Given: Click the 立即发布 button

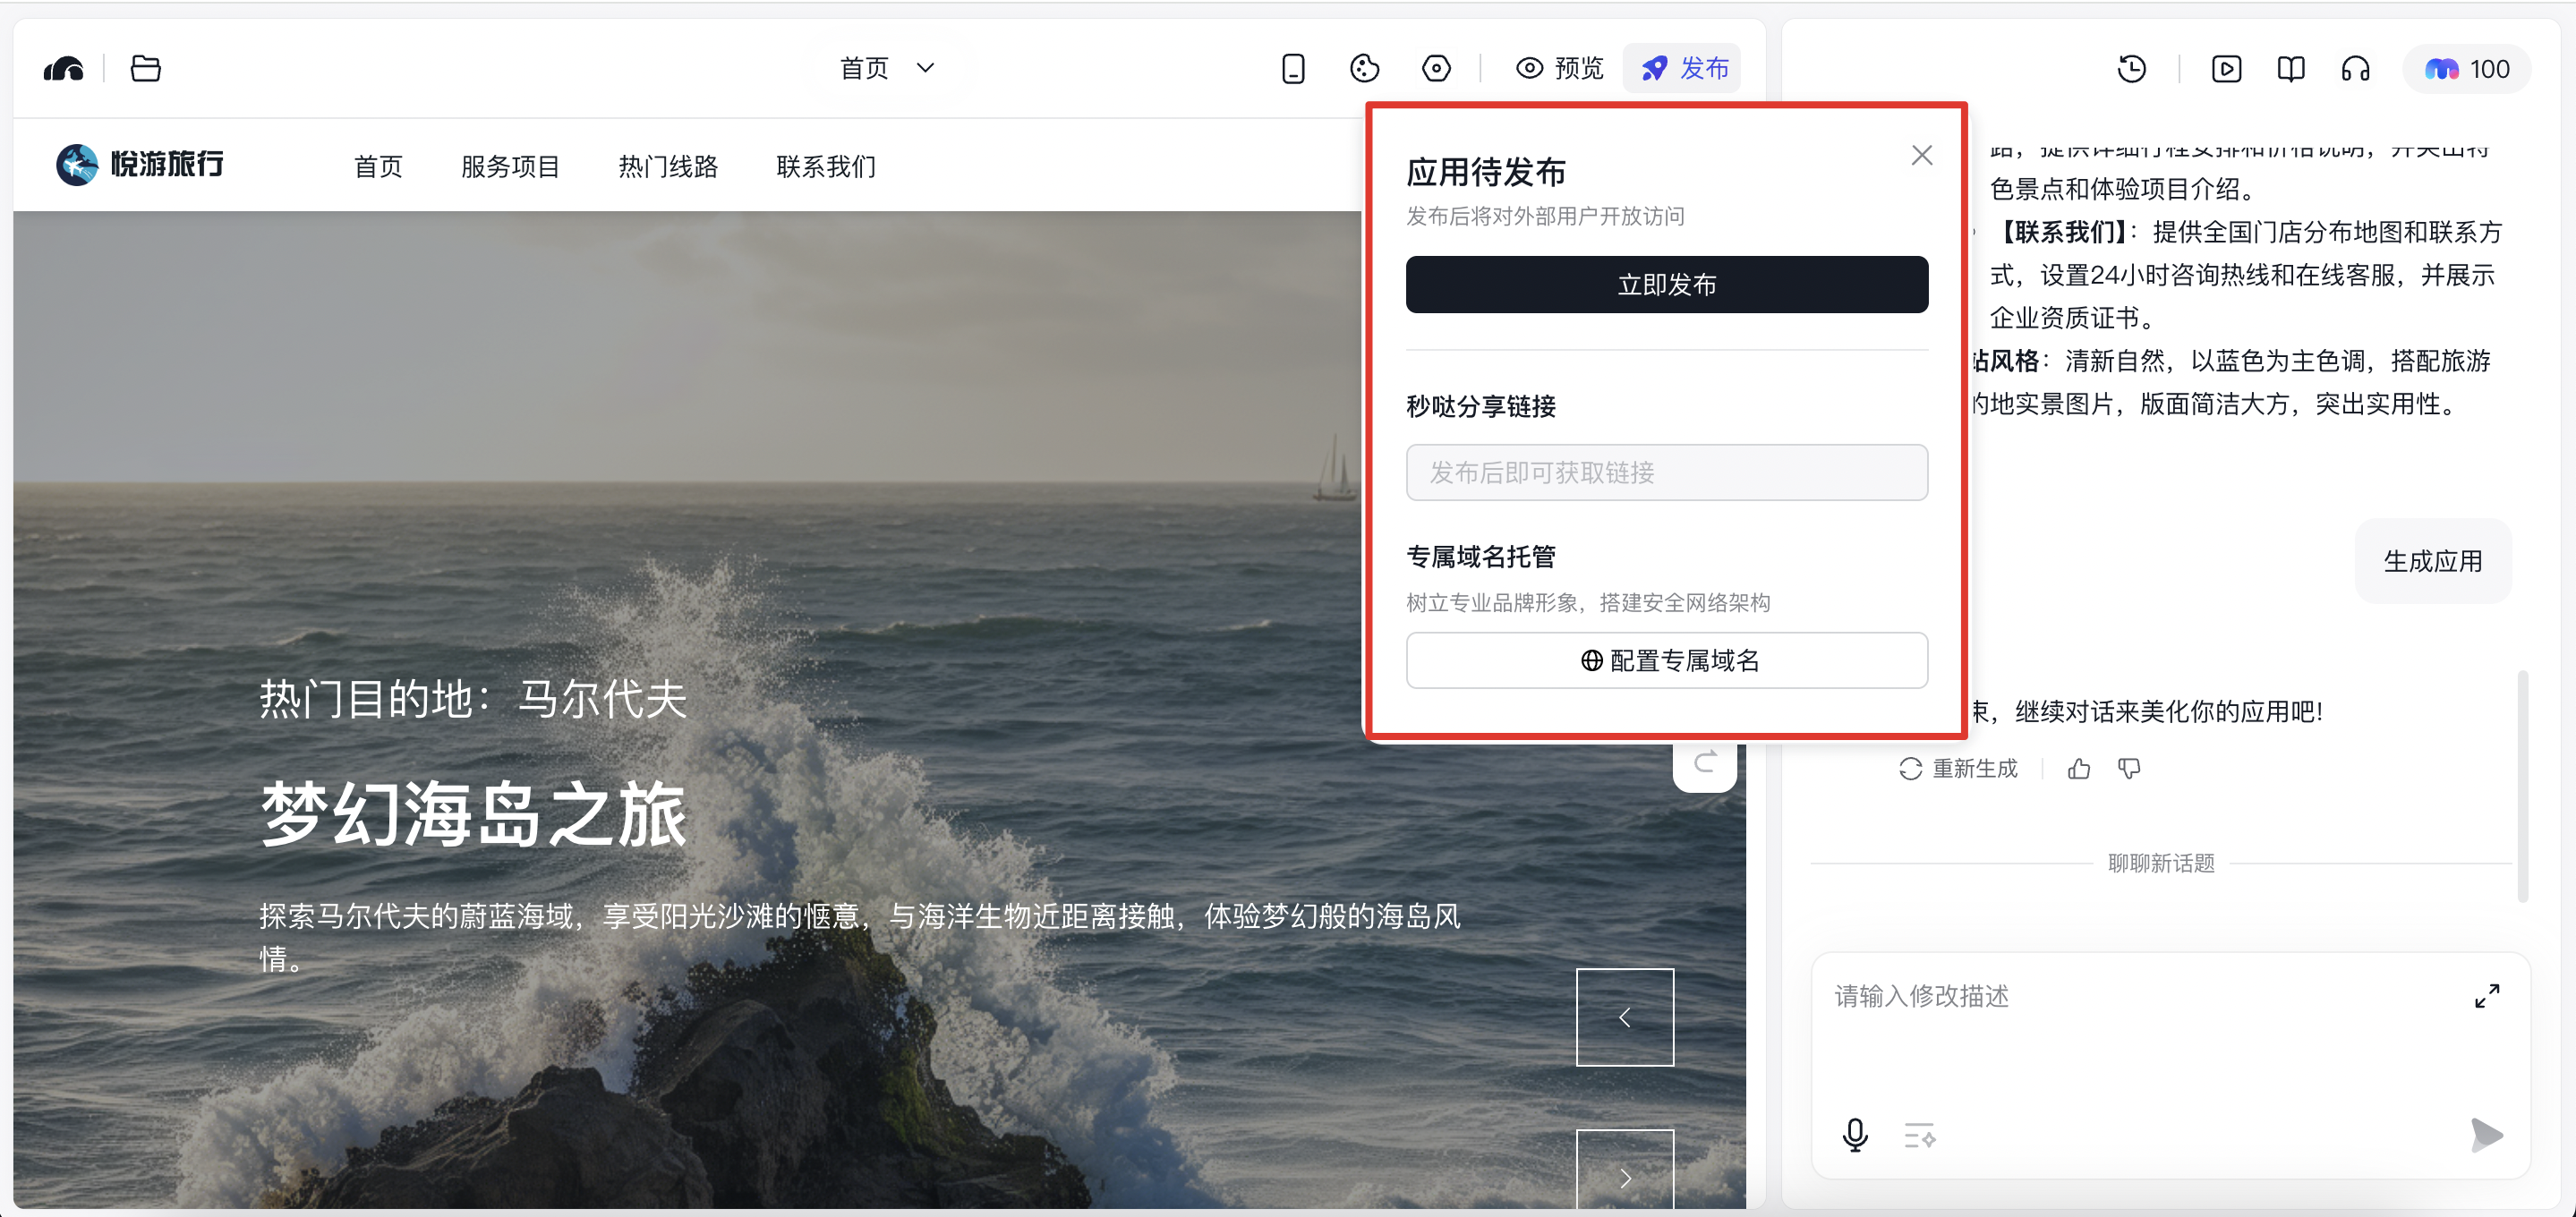Looking at the screenshot, I should click(x=1666, y=284).
